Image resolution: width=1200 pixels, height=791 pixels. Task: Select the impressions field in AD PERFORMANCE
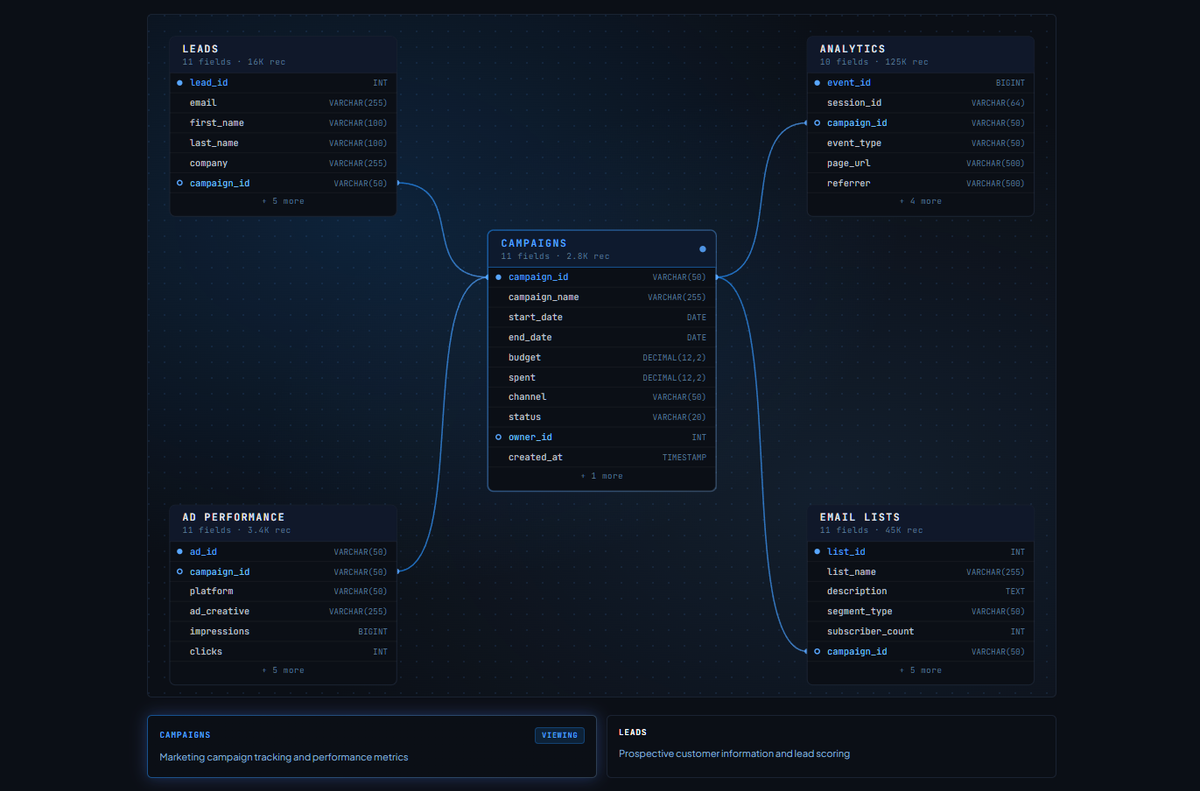pos(283,631)
